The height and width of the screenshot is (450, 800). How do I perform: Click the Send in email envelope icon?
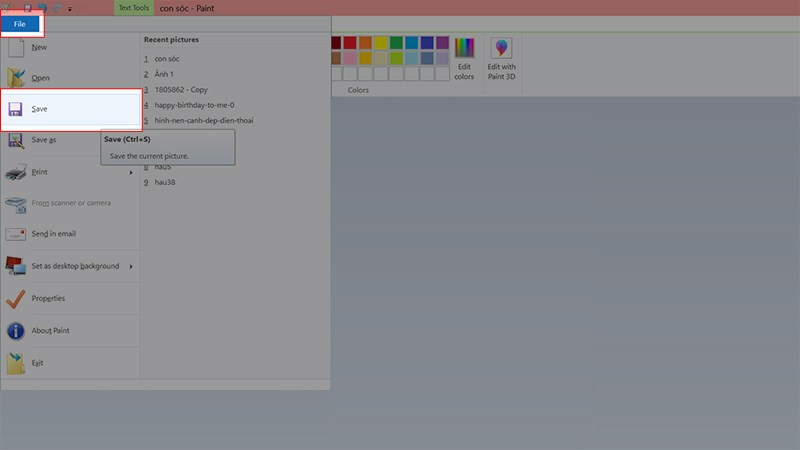tap(17, 234)
